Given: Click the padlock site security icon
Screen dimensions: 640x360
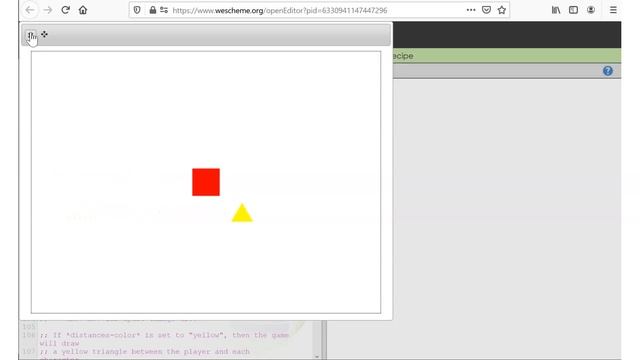Looking at the screenshot, I should coord(152,10).
